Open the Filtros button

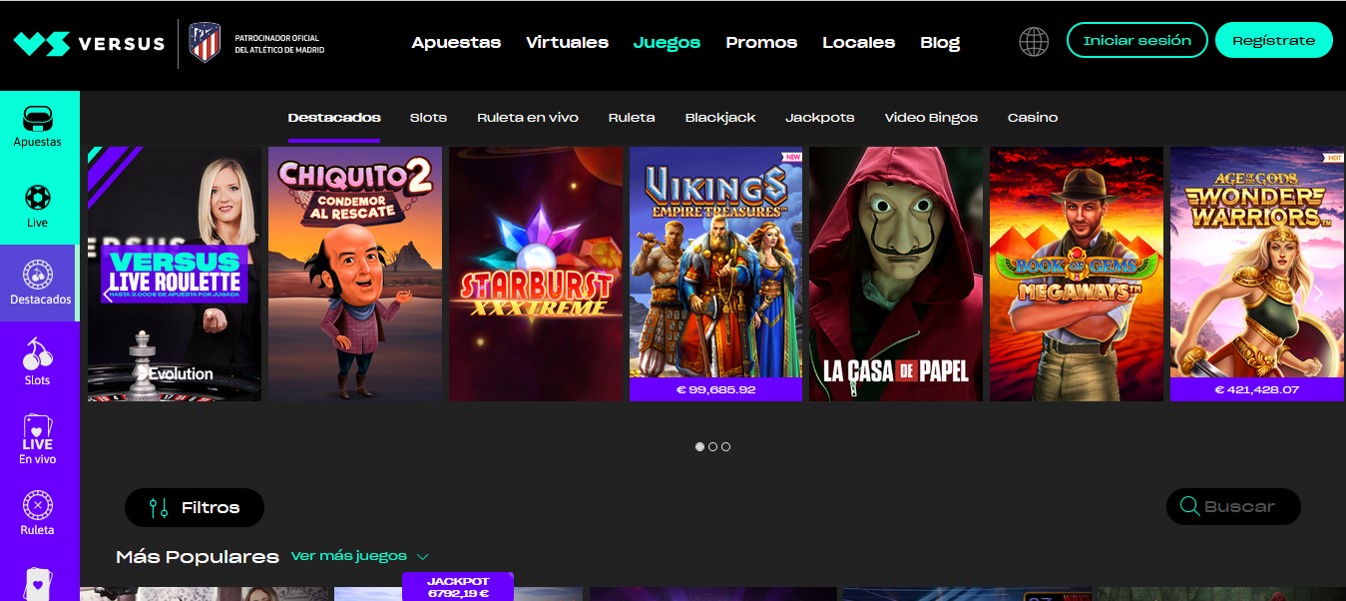click(194, 508)
